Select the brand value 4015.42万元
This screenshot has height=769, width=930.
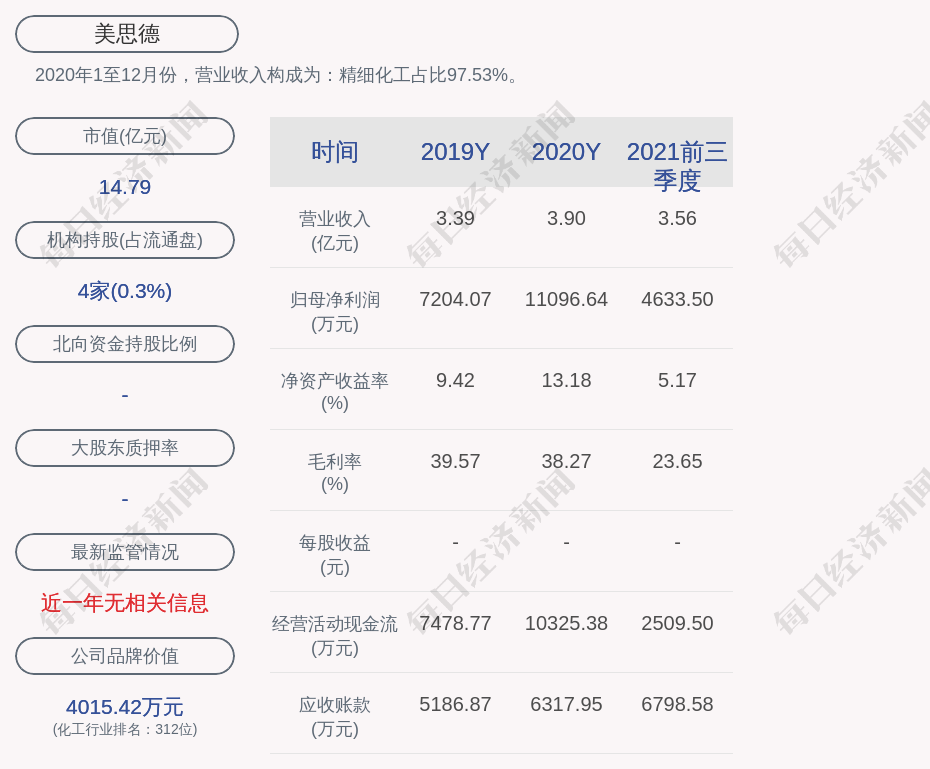pos(125,707)
